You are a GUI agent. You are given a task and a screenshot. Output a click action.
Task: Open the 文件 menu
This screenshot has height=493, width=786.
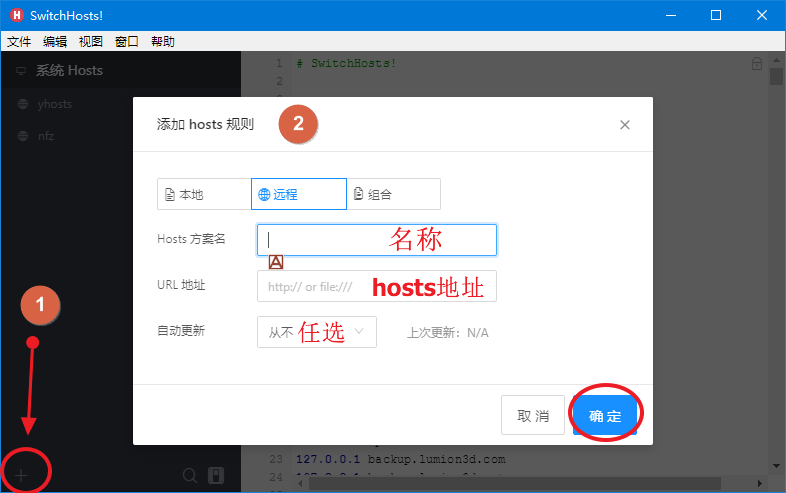click(x=19, y=42)
